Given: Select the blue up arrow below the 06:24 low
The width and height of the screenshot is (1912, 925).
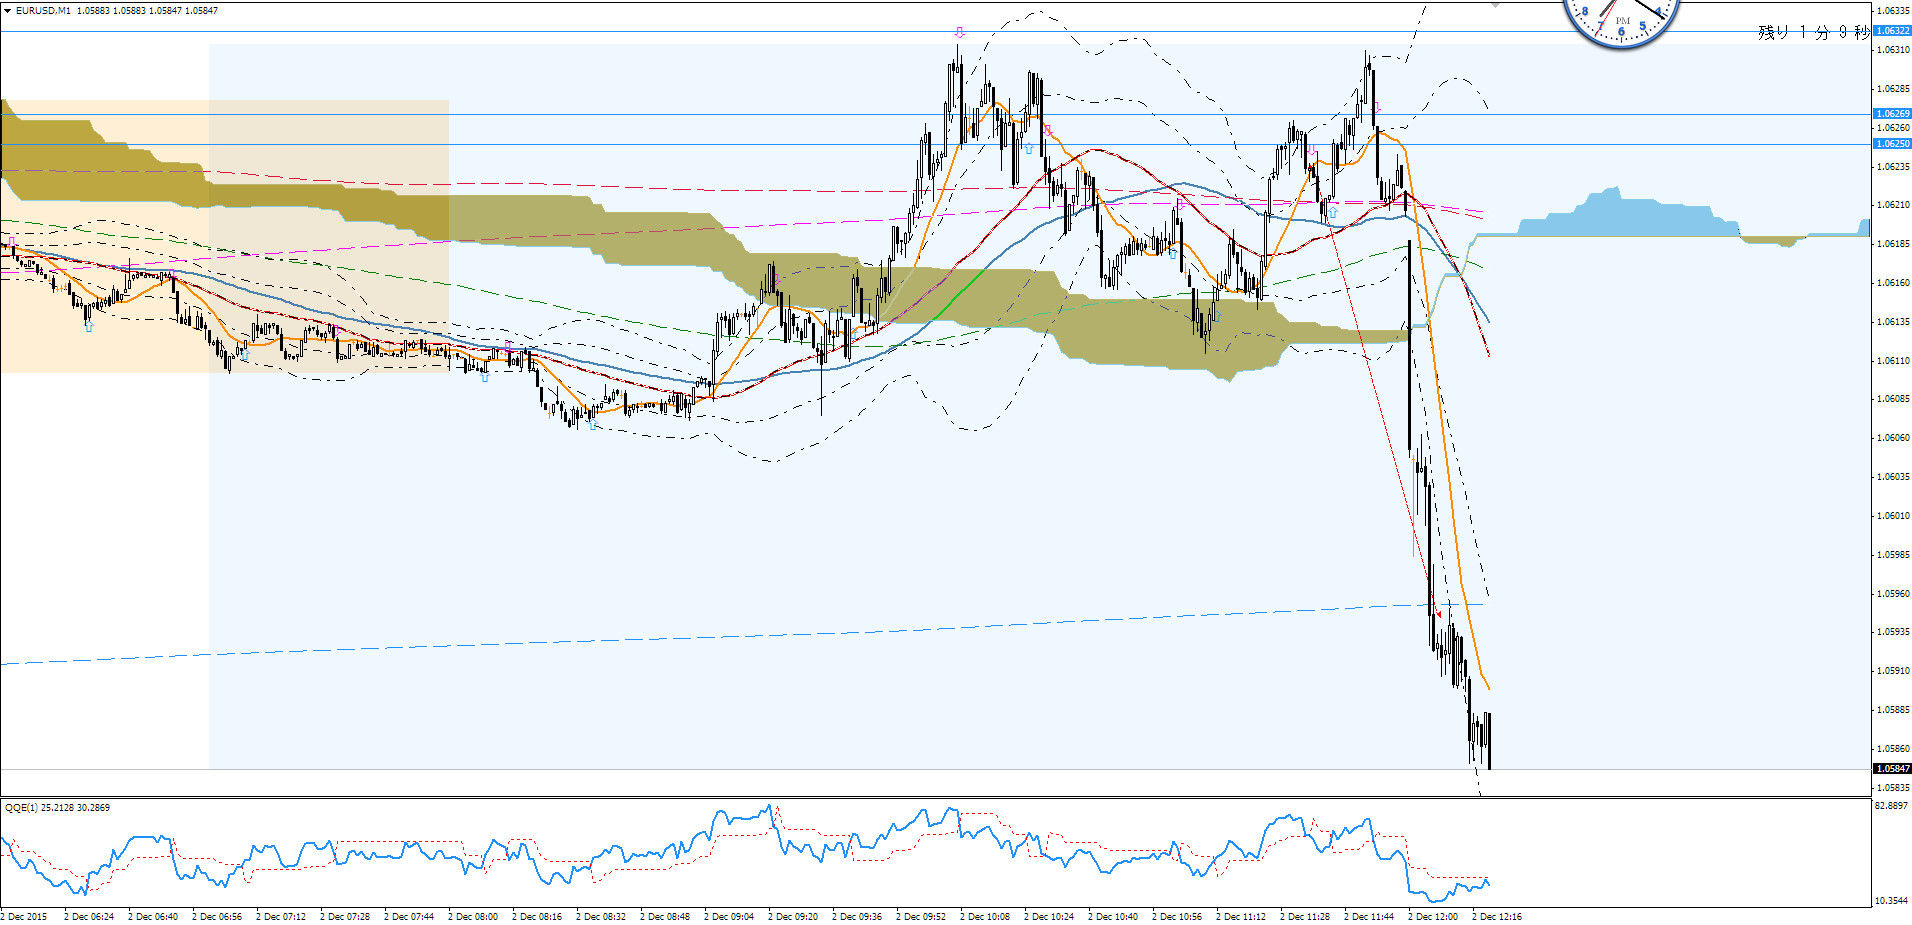Looking at the screenshot, I should coord(88,326).
